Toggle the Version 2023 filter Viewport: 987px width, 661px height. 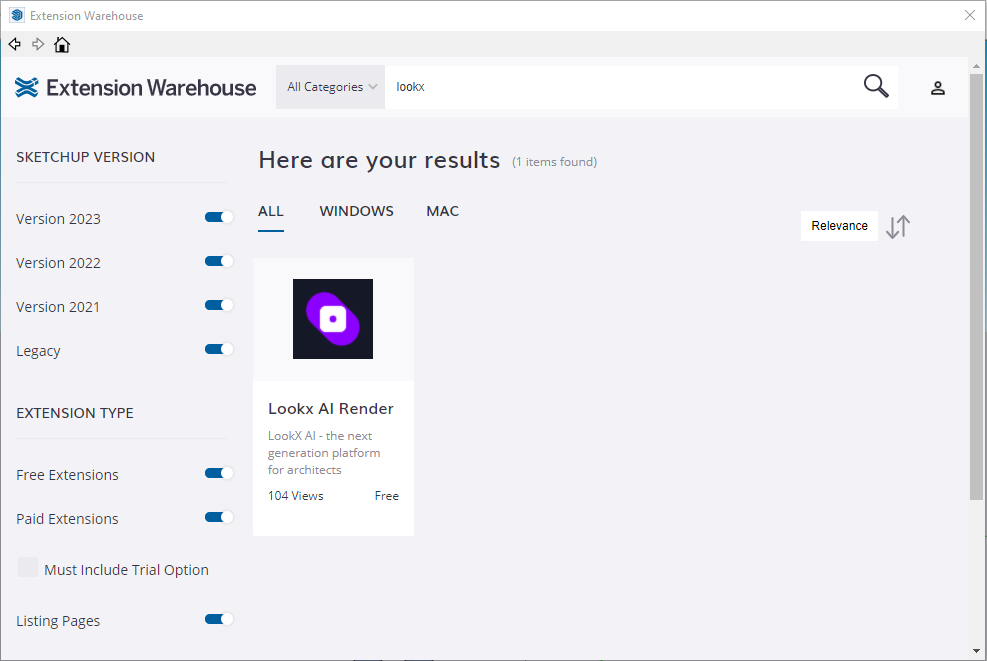tap(219, 217)
